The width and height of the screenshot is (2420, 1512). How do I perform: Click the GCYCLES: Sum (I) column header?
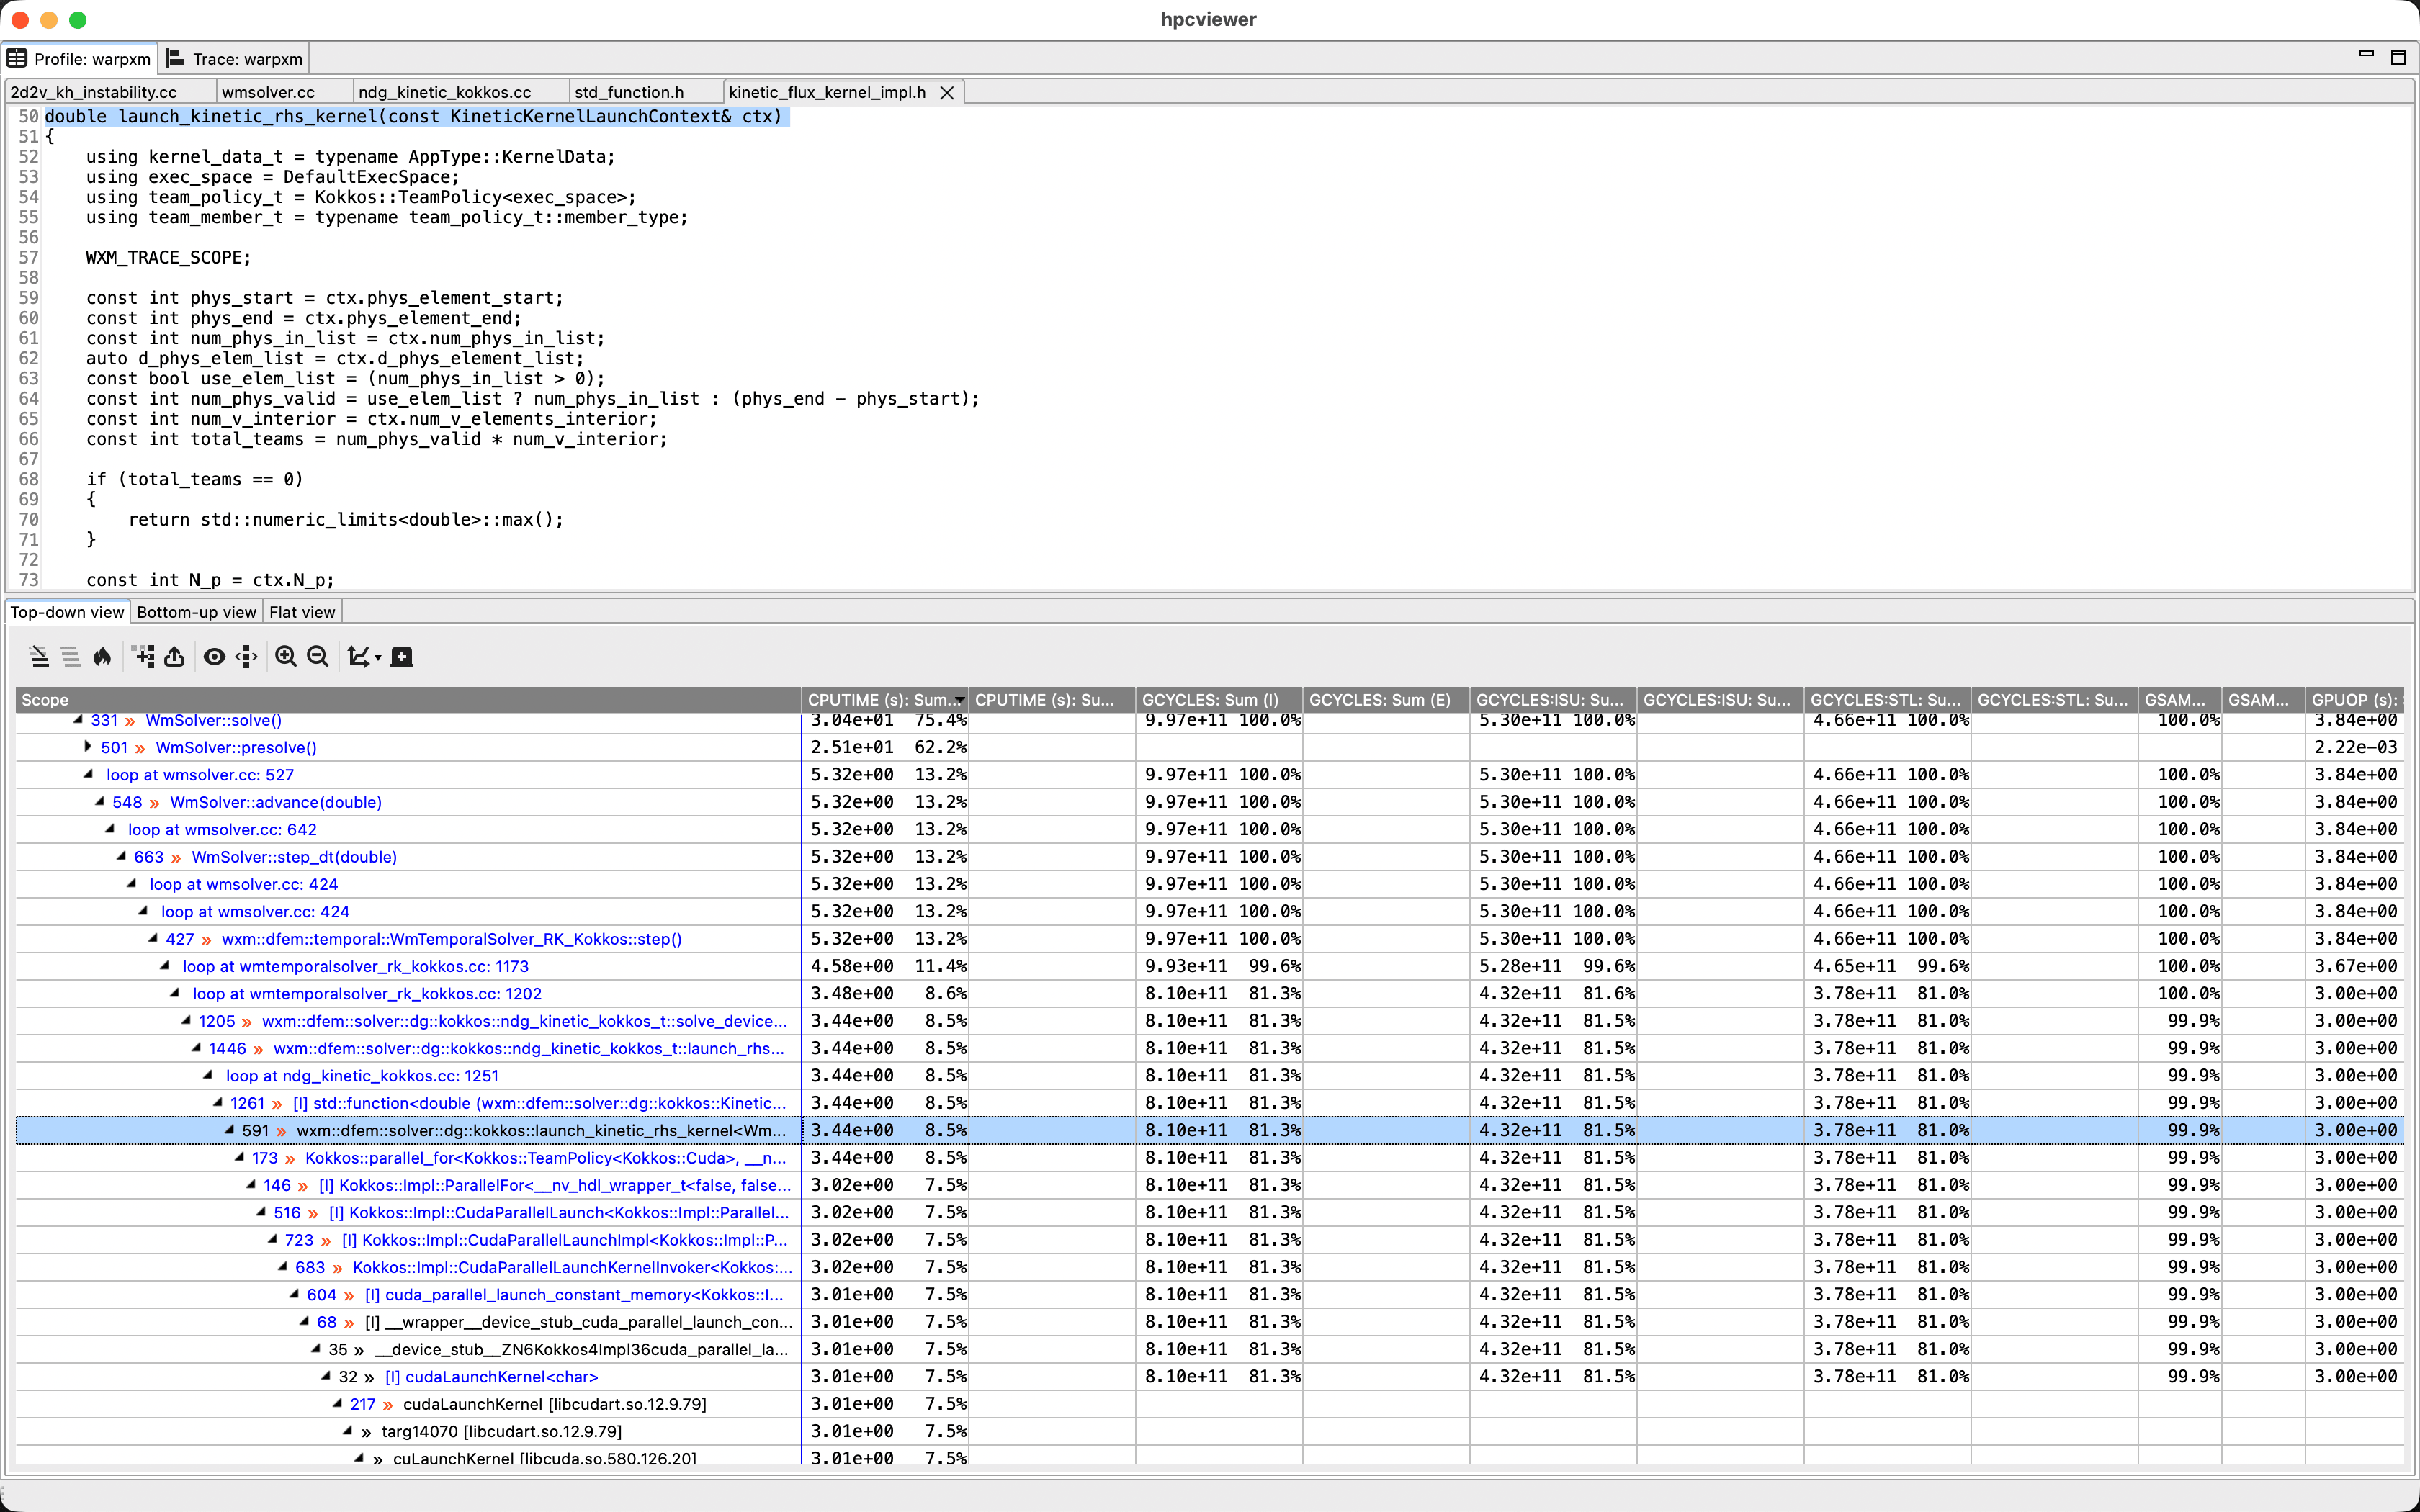1219,700
